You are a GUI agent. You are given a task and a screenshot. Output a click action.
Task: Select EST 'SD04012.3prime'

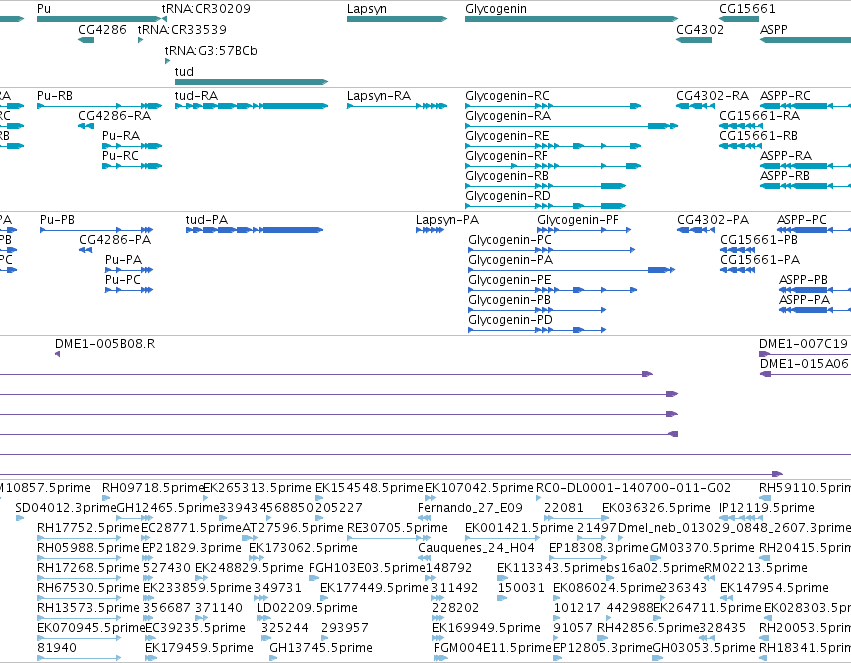tap(66, 508)
